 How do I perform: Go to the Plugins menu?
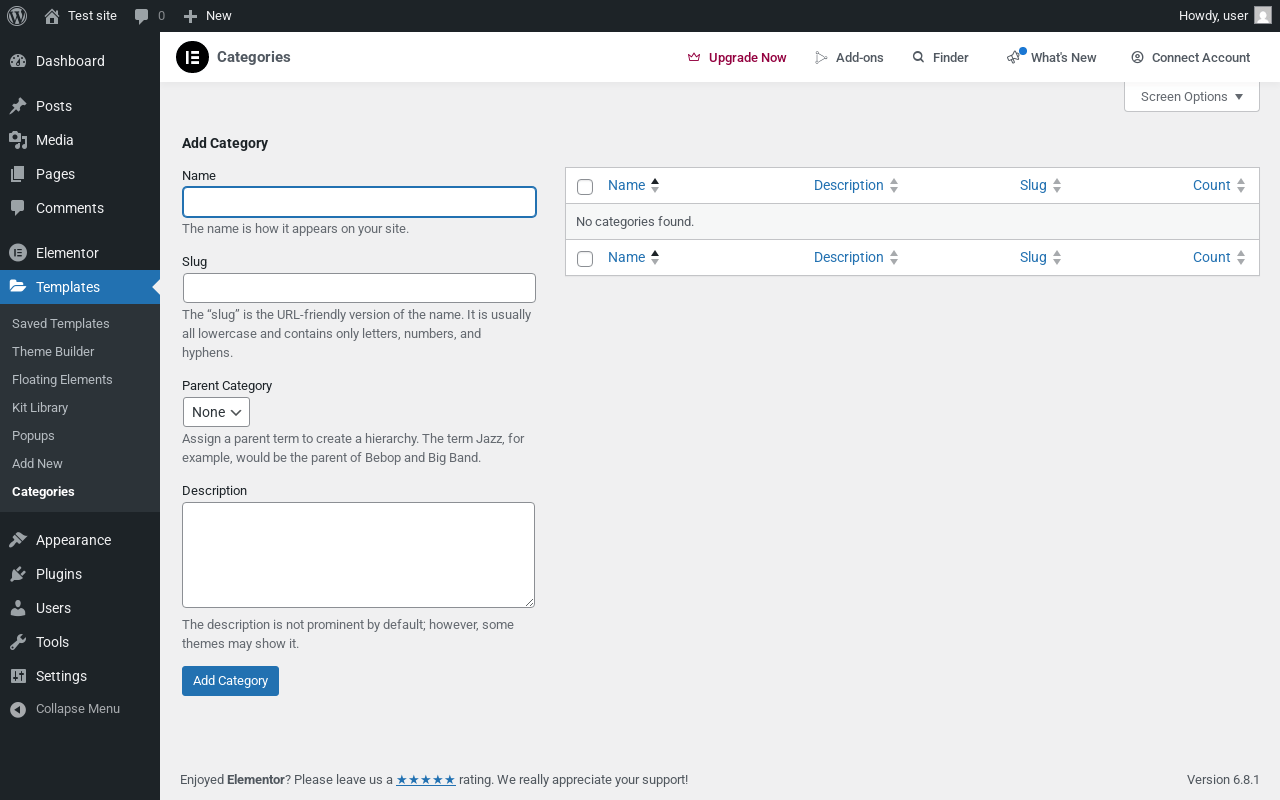pyautogui.click(x=58, y=574)
